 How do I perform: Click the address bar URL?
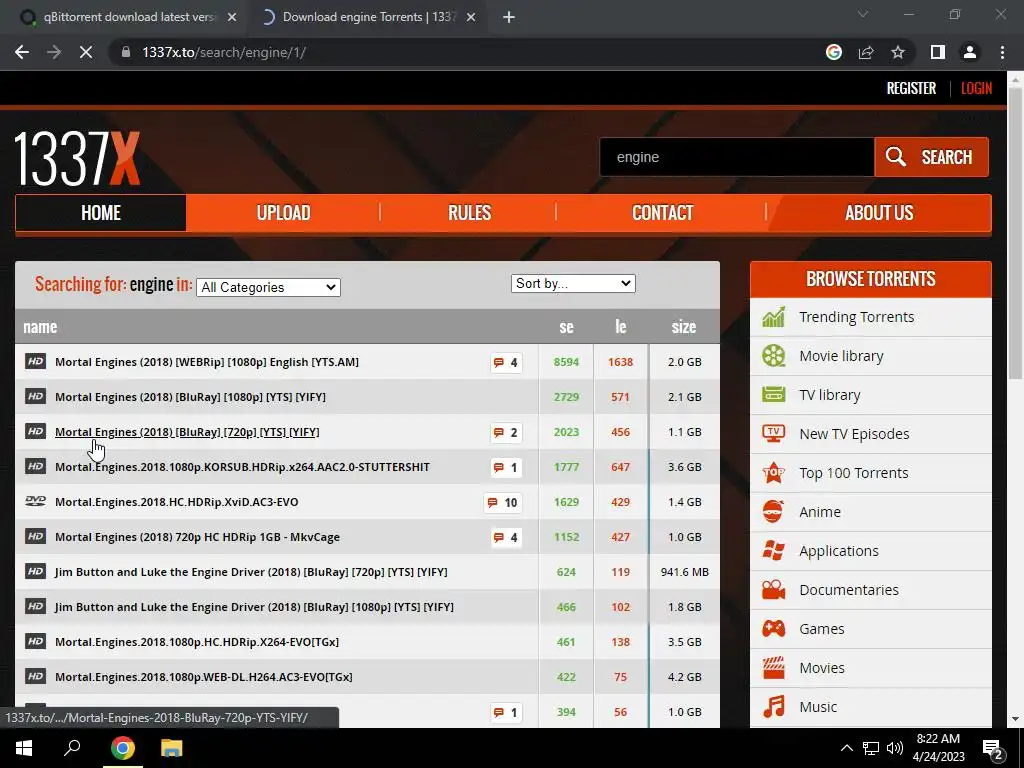(x=224, y=52)
